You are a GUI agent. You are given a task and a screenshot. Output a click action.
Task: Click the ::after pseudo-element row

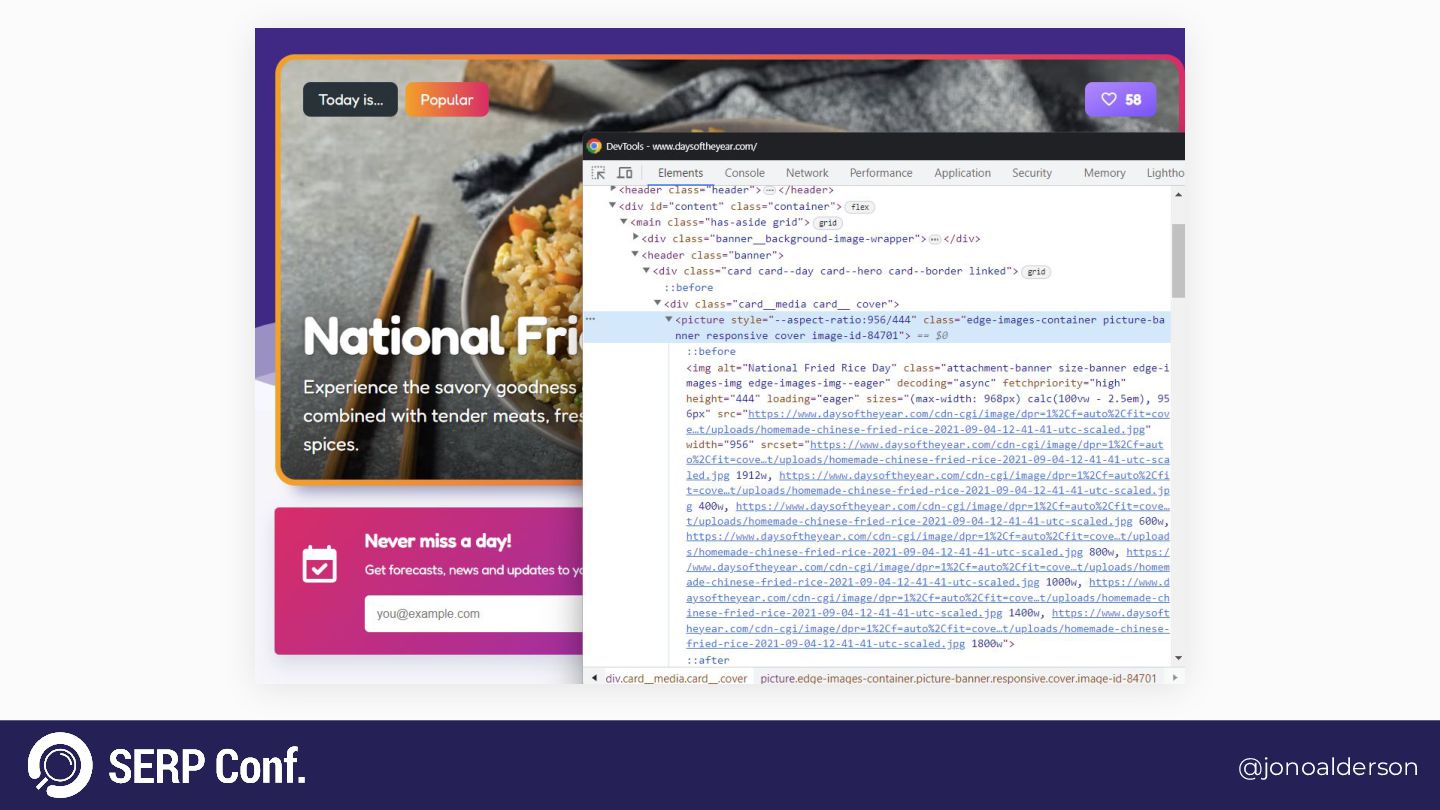pos(708,660)
